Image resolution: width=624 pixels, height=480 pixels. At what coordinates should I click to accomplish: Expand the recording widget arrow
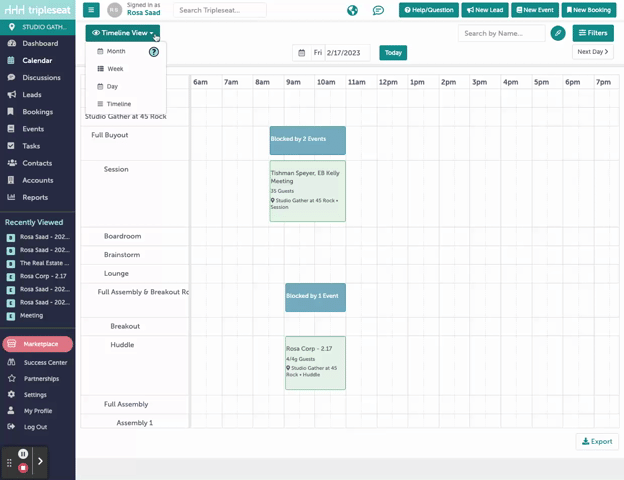coord(40,462)
